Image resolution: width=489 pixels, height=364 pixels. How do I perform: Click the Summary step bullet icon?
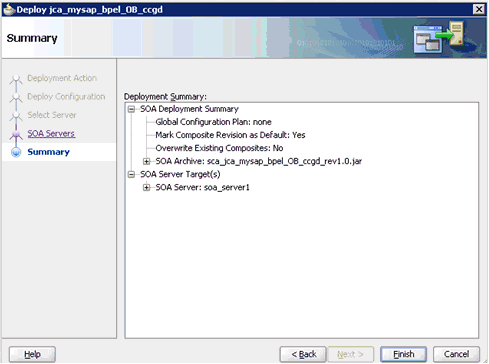16,152
